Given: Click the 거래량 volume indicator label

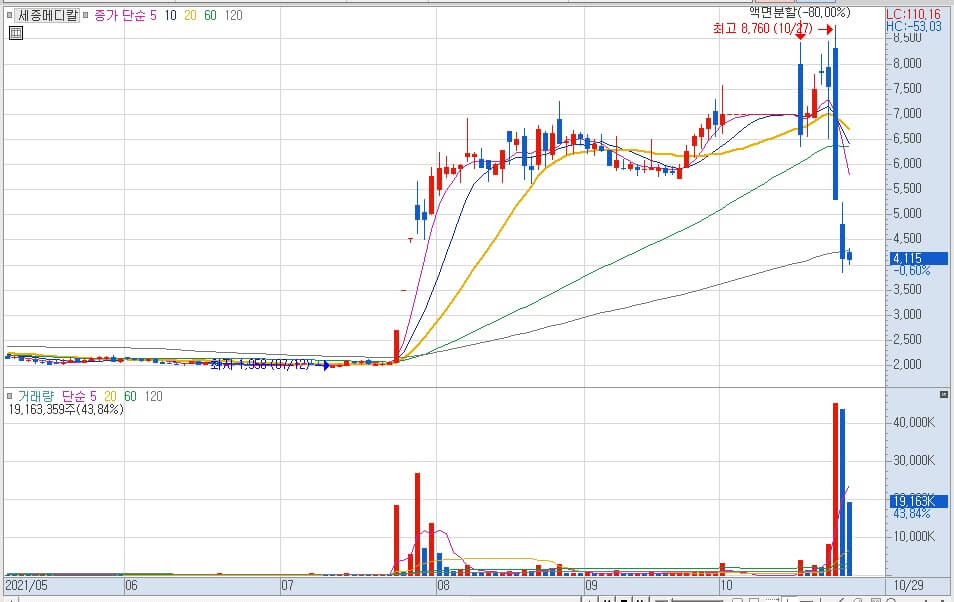Looking at the screenshot, I should (35, 396).
